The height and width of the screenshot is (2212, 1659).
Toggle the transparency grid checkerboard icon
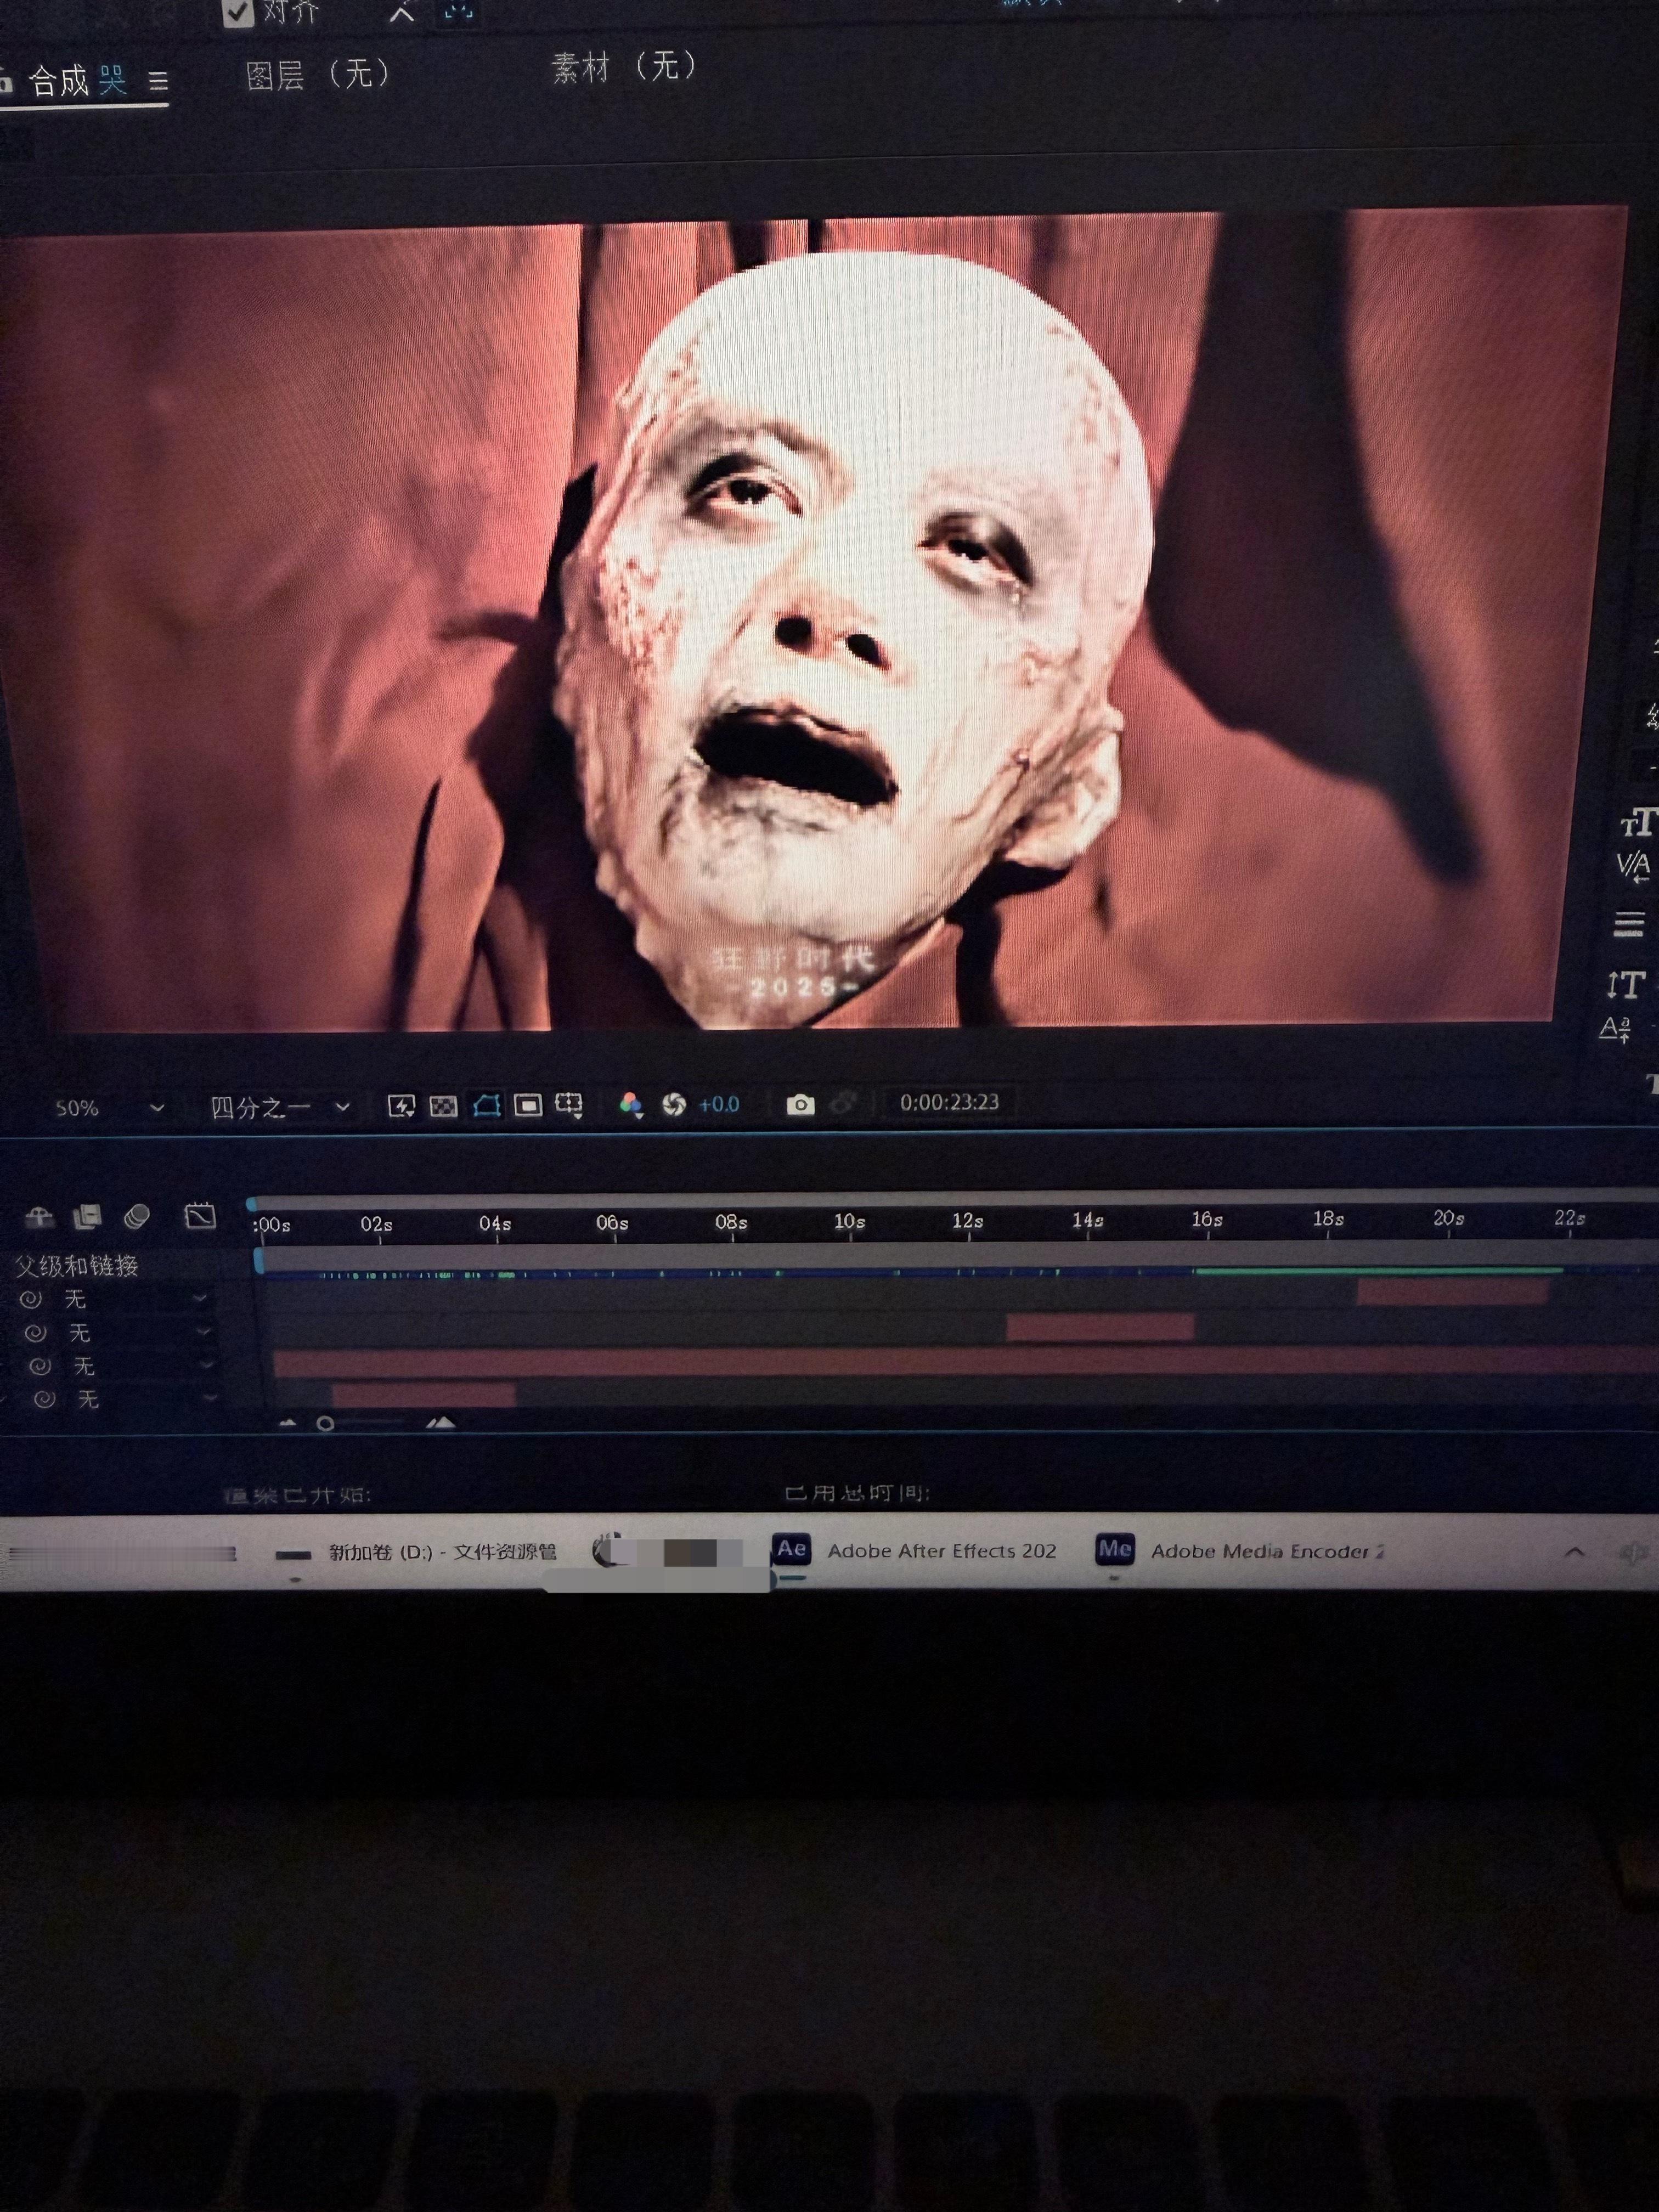[x=443, y=1105]
